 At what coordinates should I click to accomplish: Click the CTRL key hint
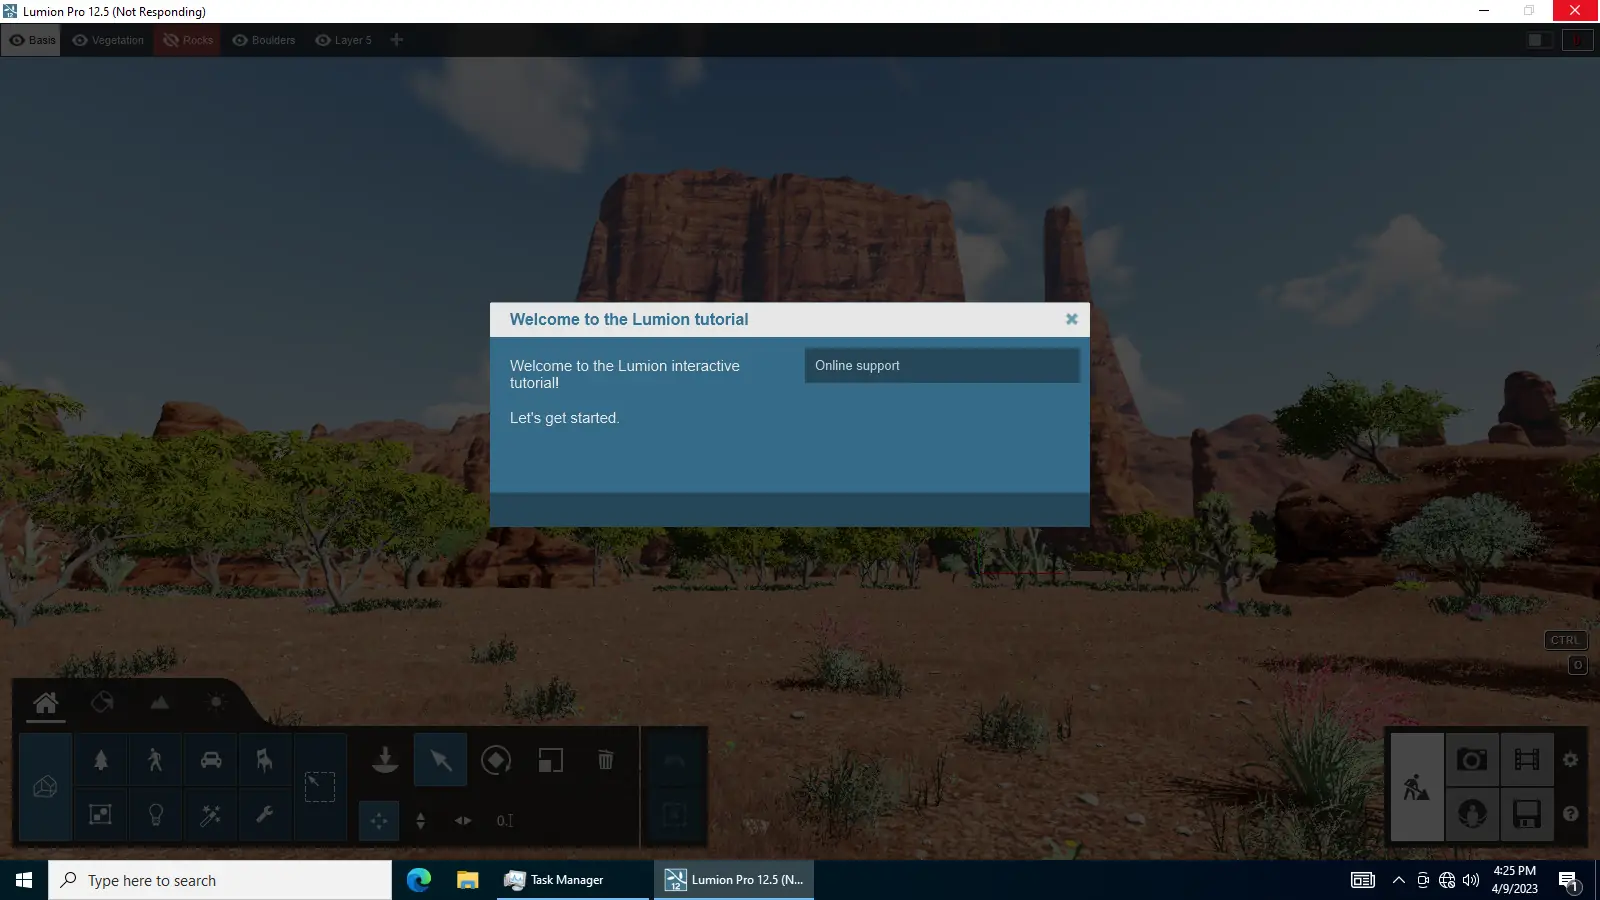pyautogui.click(x=1565, y=641)
